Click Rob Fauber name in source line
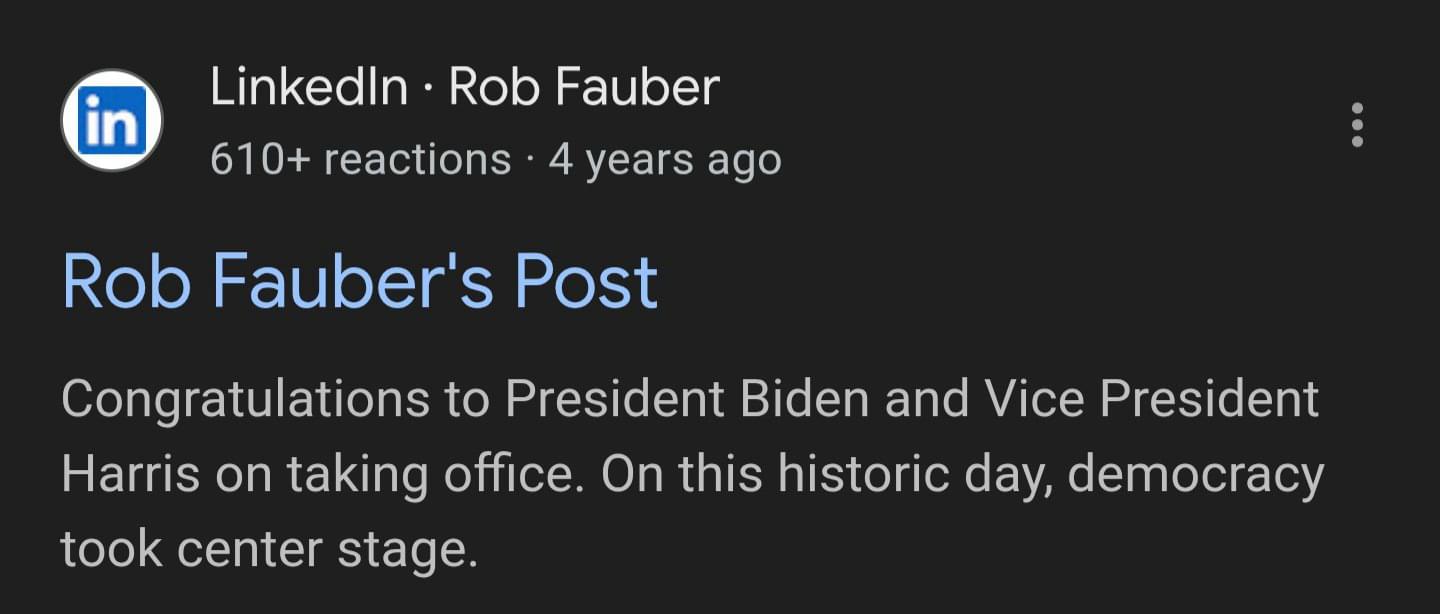The image size is (1440, 614). [584, 87]
